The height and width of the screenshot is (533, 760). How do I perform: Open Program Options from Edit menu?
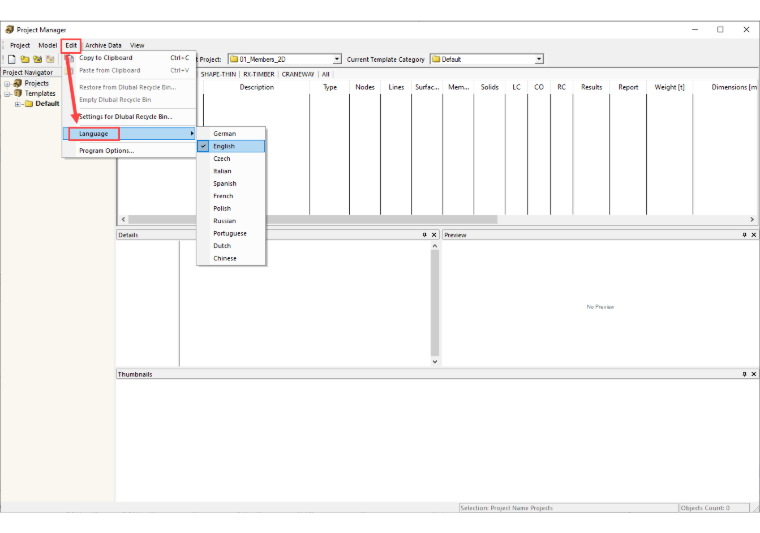click(129, 150)
